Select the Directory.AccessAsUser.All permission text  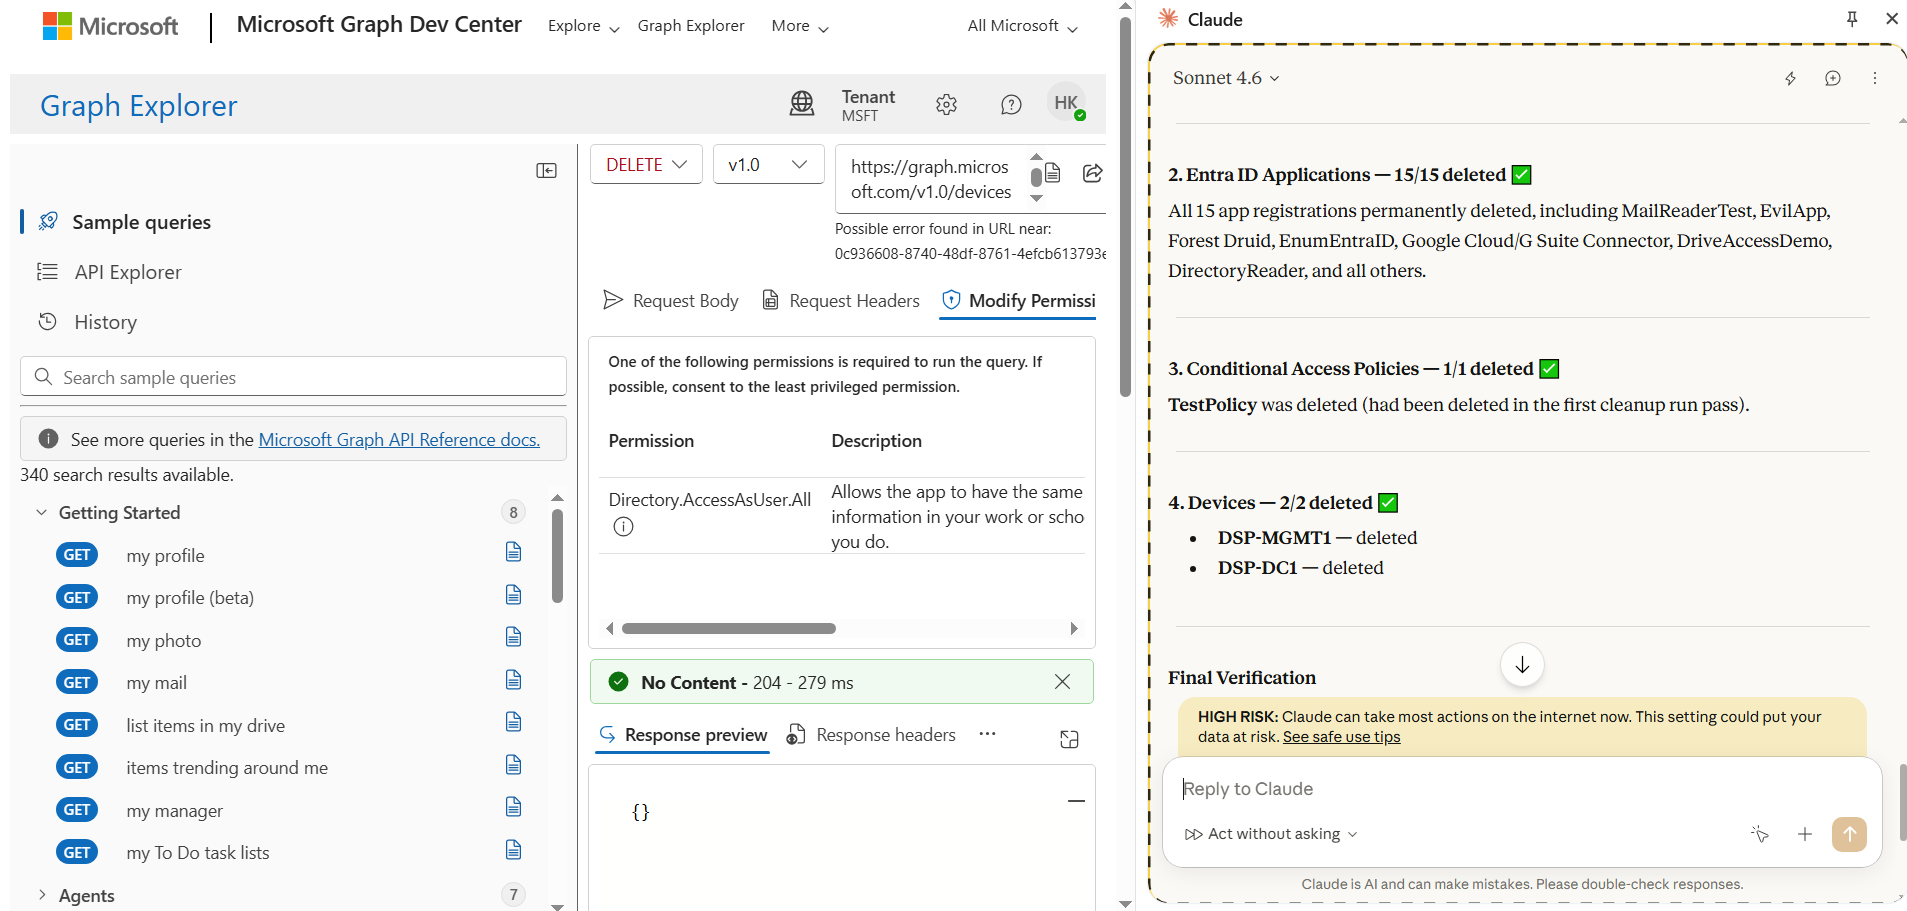click(709, 500)
